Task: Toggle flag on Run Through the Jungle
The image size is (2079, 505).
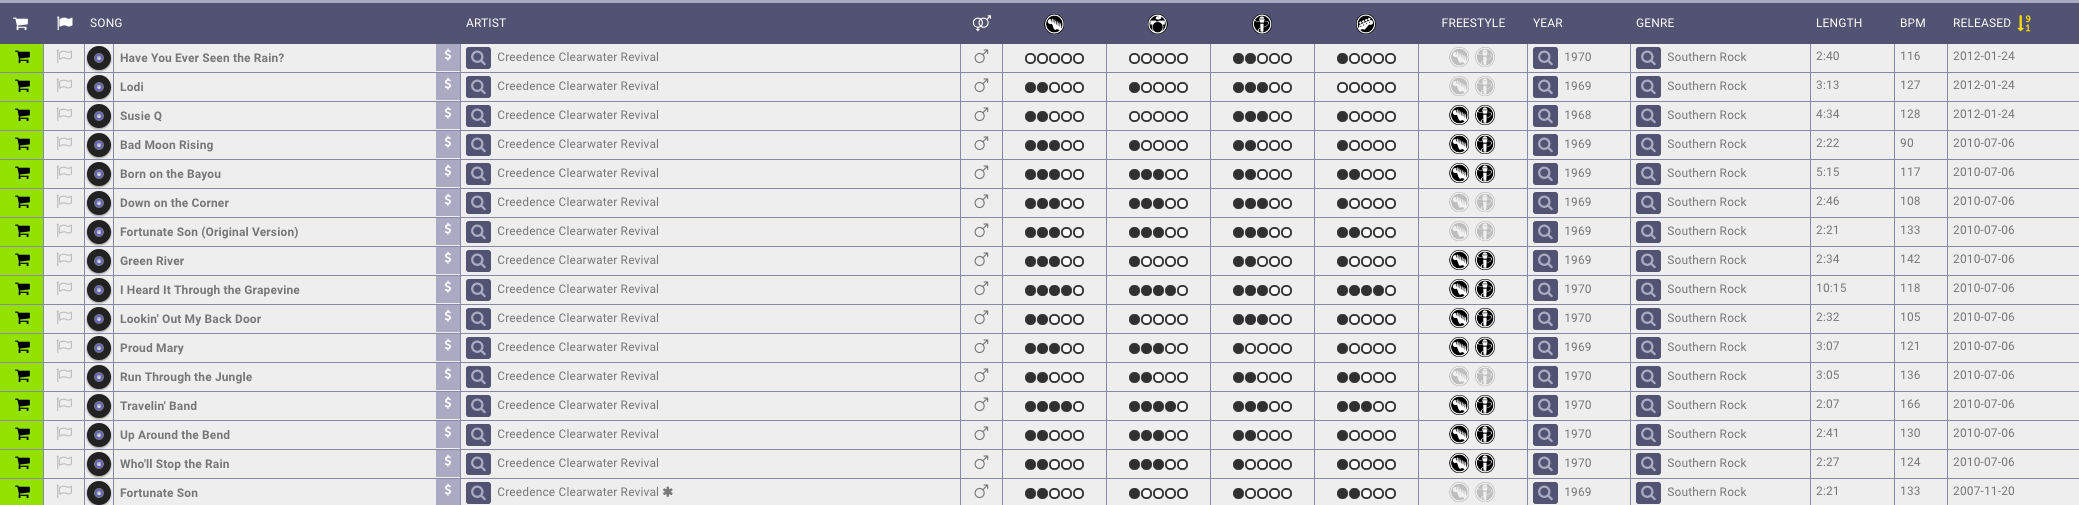Action: coord(64,376)
